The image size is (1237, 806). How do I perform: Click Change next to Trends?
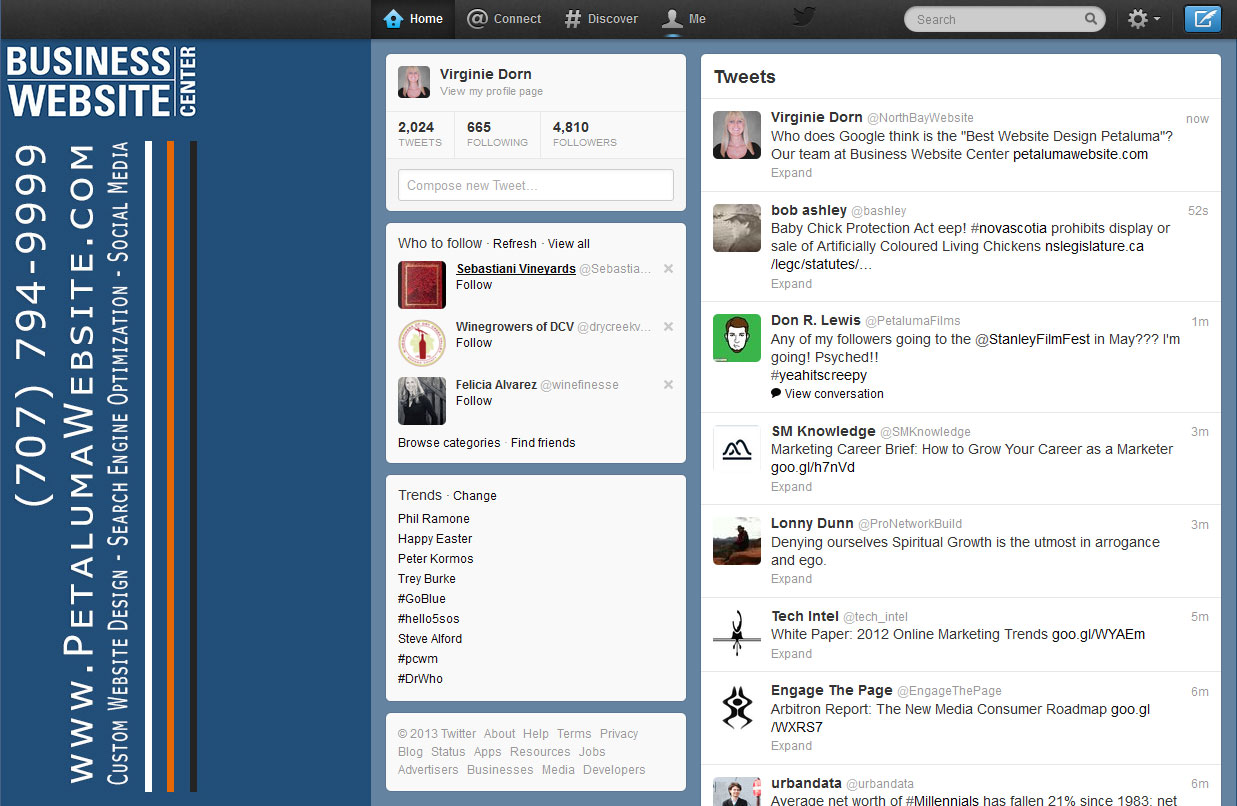click(x=475, y=496)
